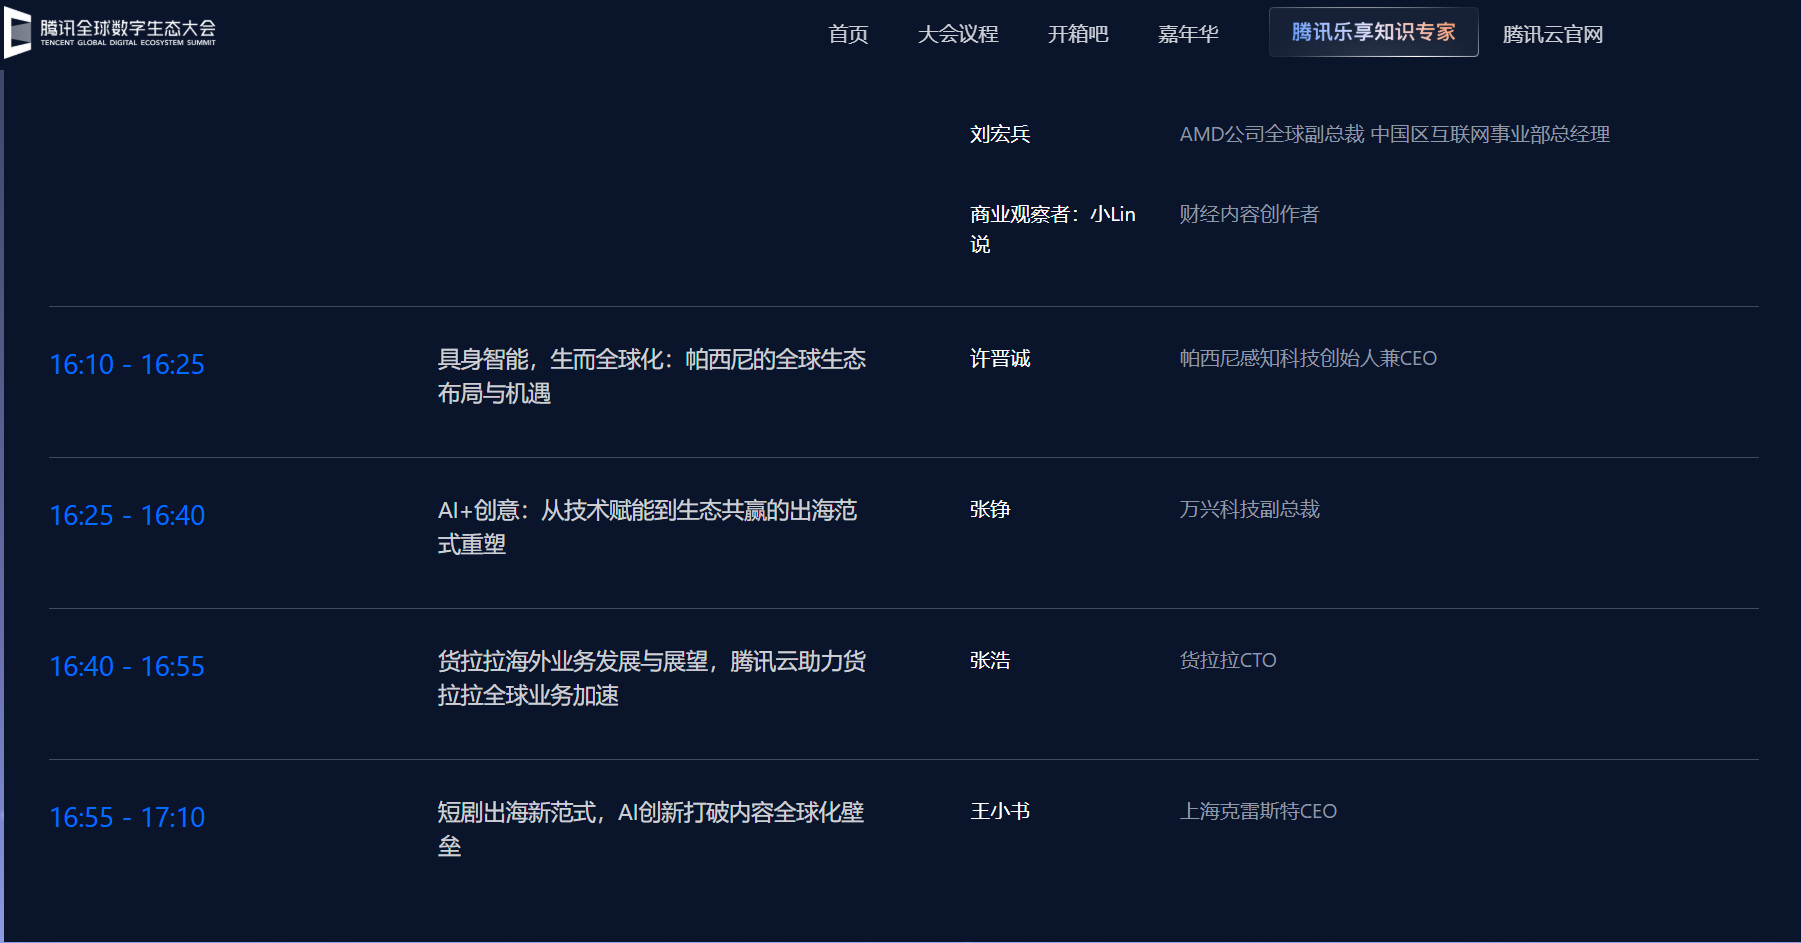Go to the 开箱吧 nav item

coord(1078,34)
